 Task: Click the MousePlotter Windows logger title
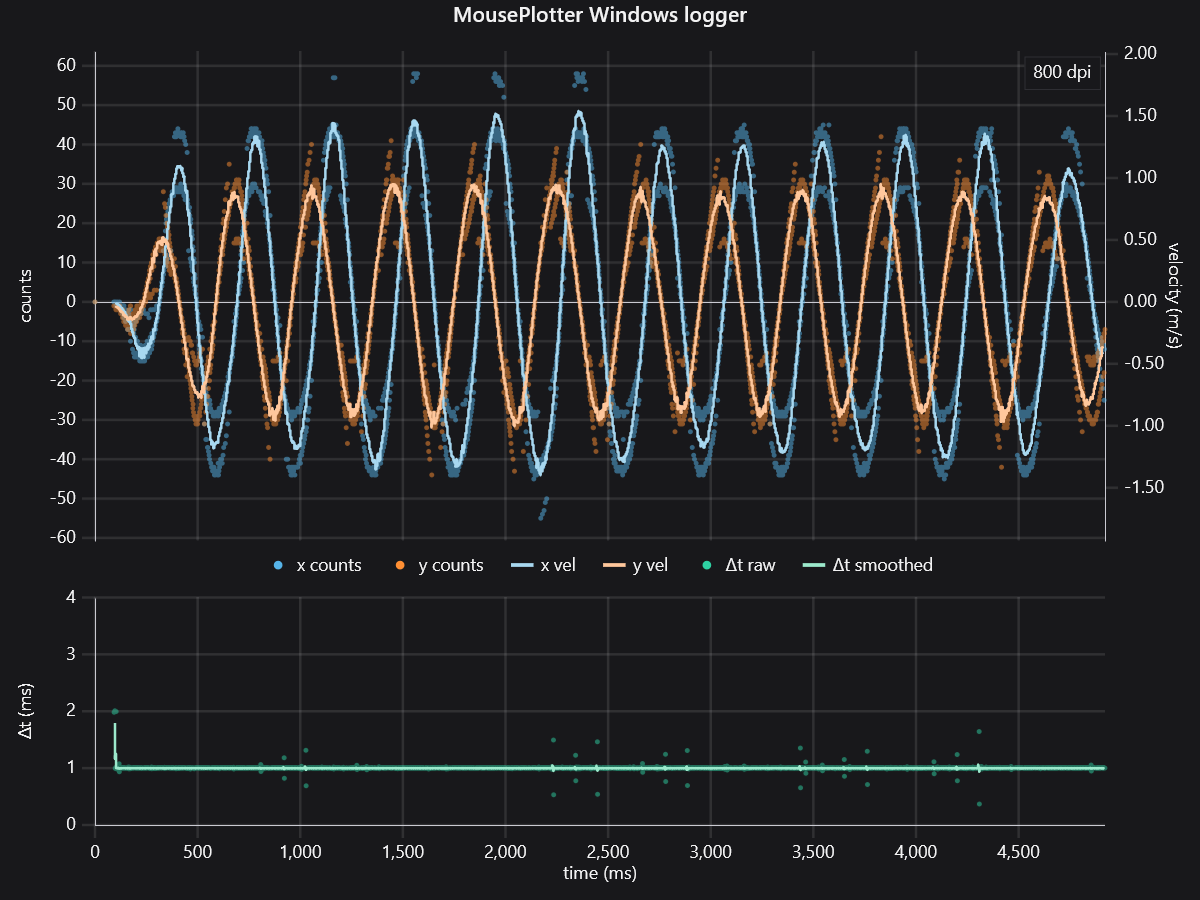pyautogui.click(x=600, y=15)
